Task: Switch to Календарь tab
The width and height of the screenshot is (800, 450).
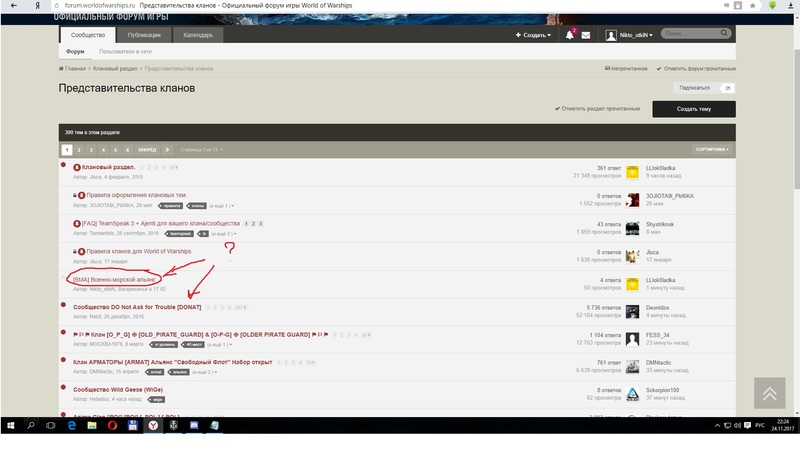Action: (198, 35)
